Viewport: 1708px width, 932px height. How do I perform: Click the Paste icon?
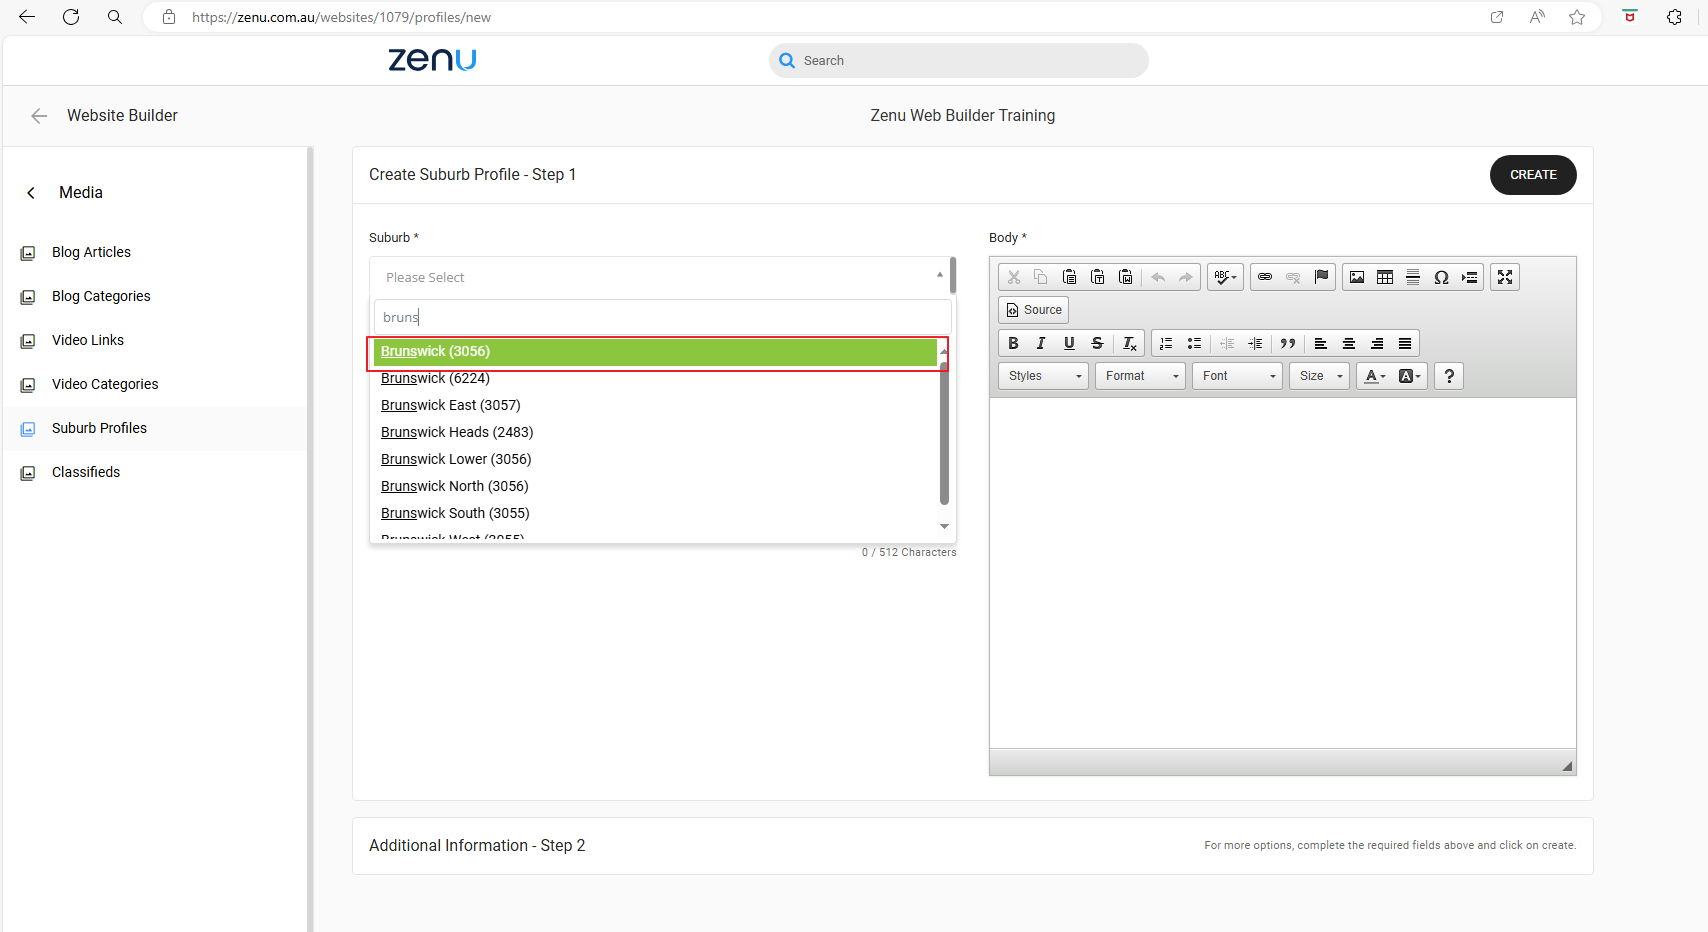[x=1069, y=277]
